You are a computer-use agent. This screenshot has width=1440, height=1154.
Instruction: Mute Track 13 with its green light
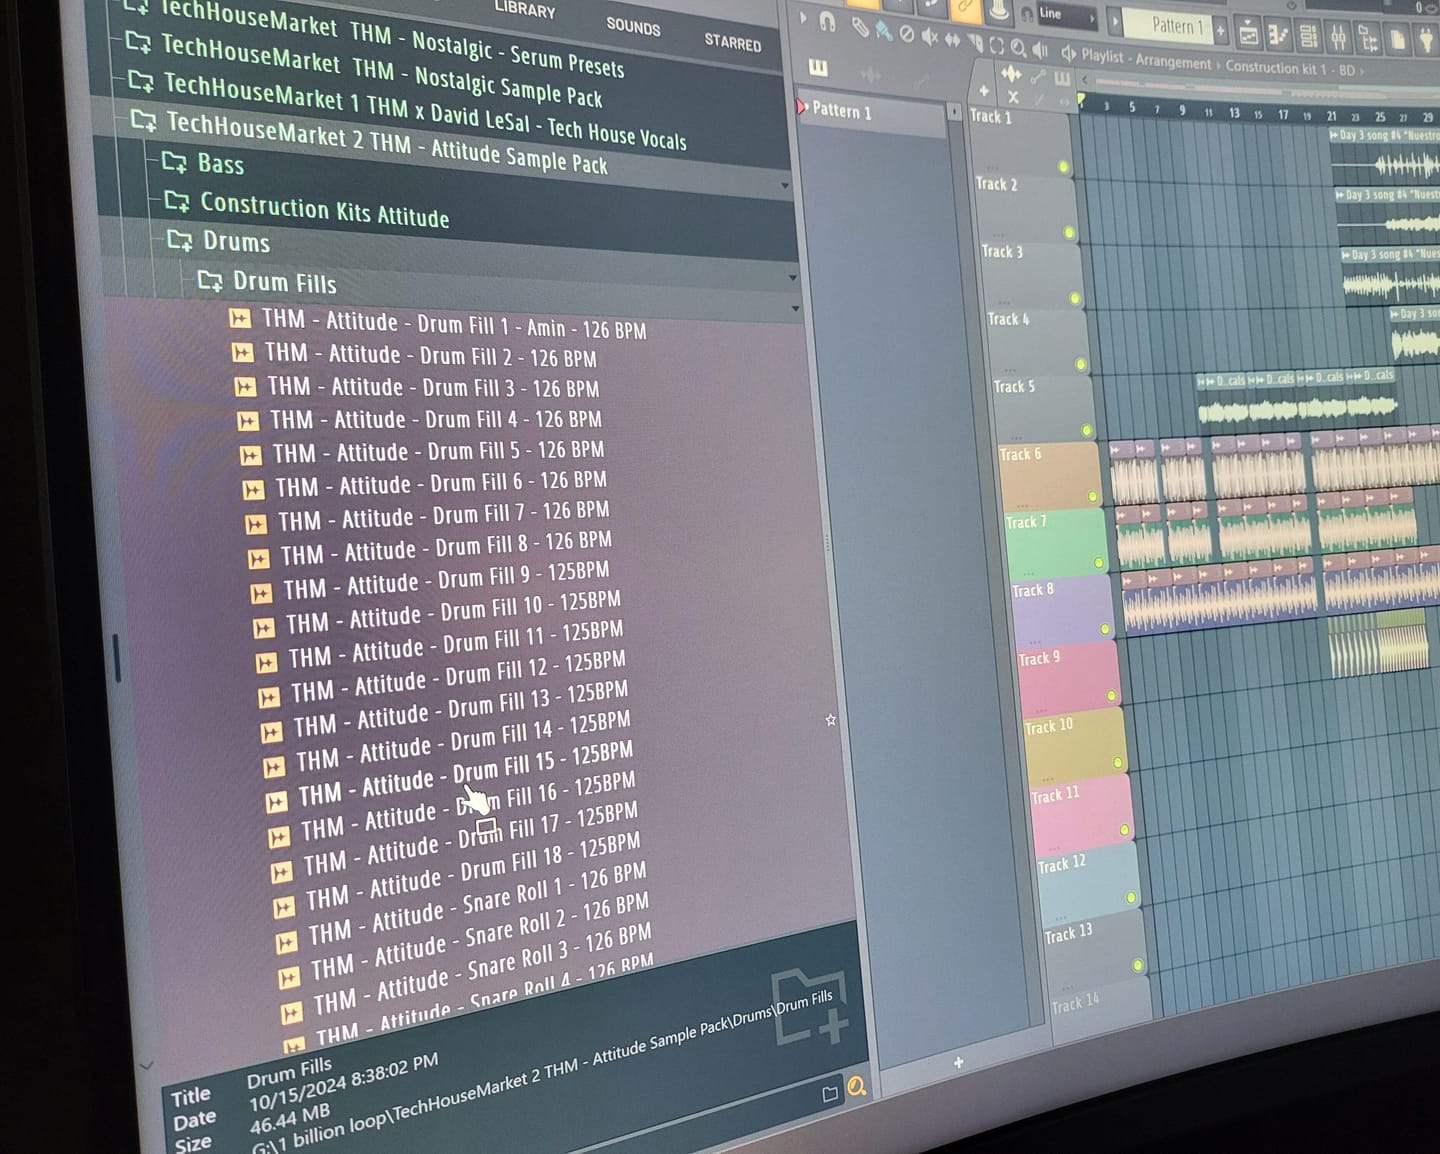tap(1138, 965)
